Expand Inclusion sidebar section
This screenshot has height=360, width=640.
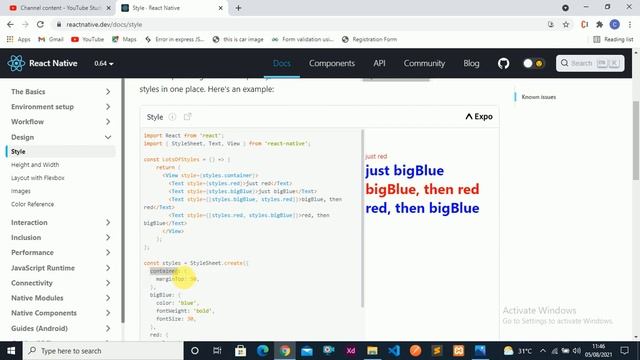coord(61,238)
